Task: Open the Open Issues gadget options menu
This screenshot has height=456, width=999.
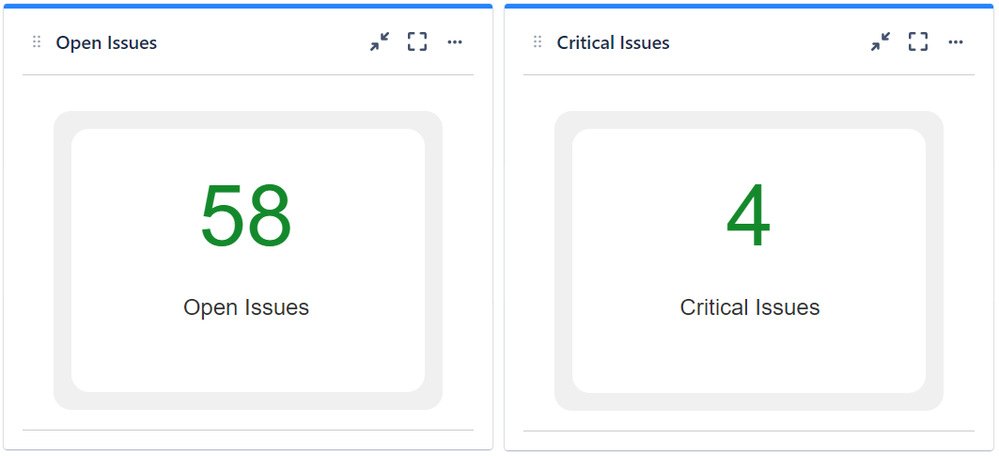Action: point(454,43)
